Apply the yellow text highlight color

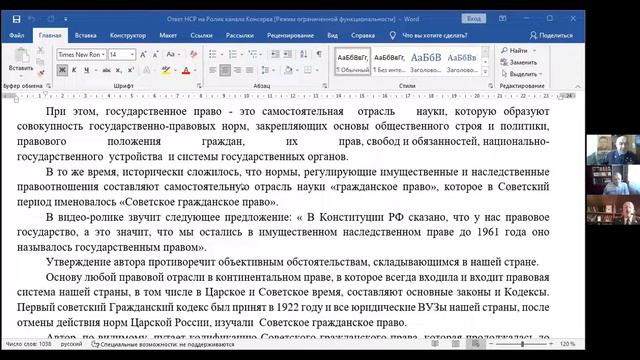click(x=166, y=70)
